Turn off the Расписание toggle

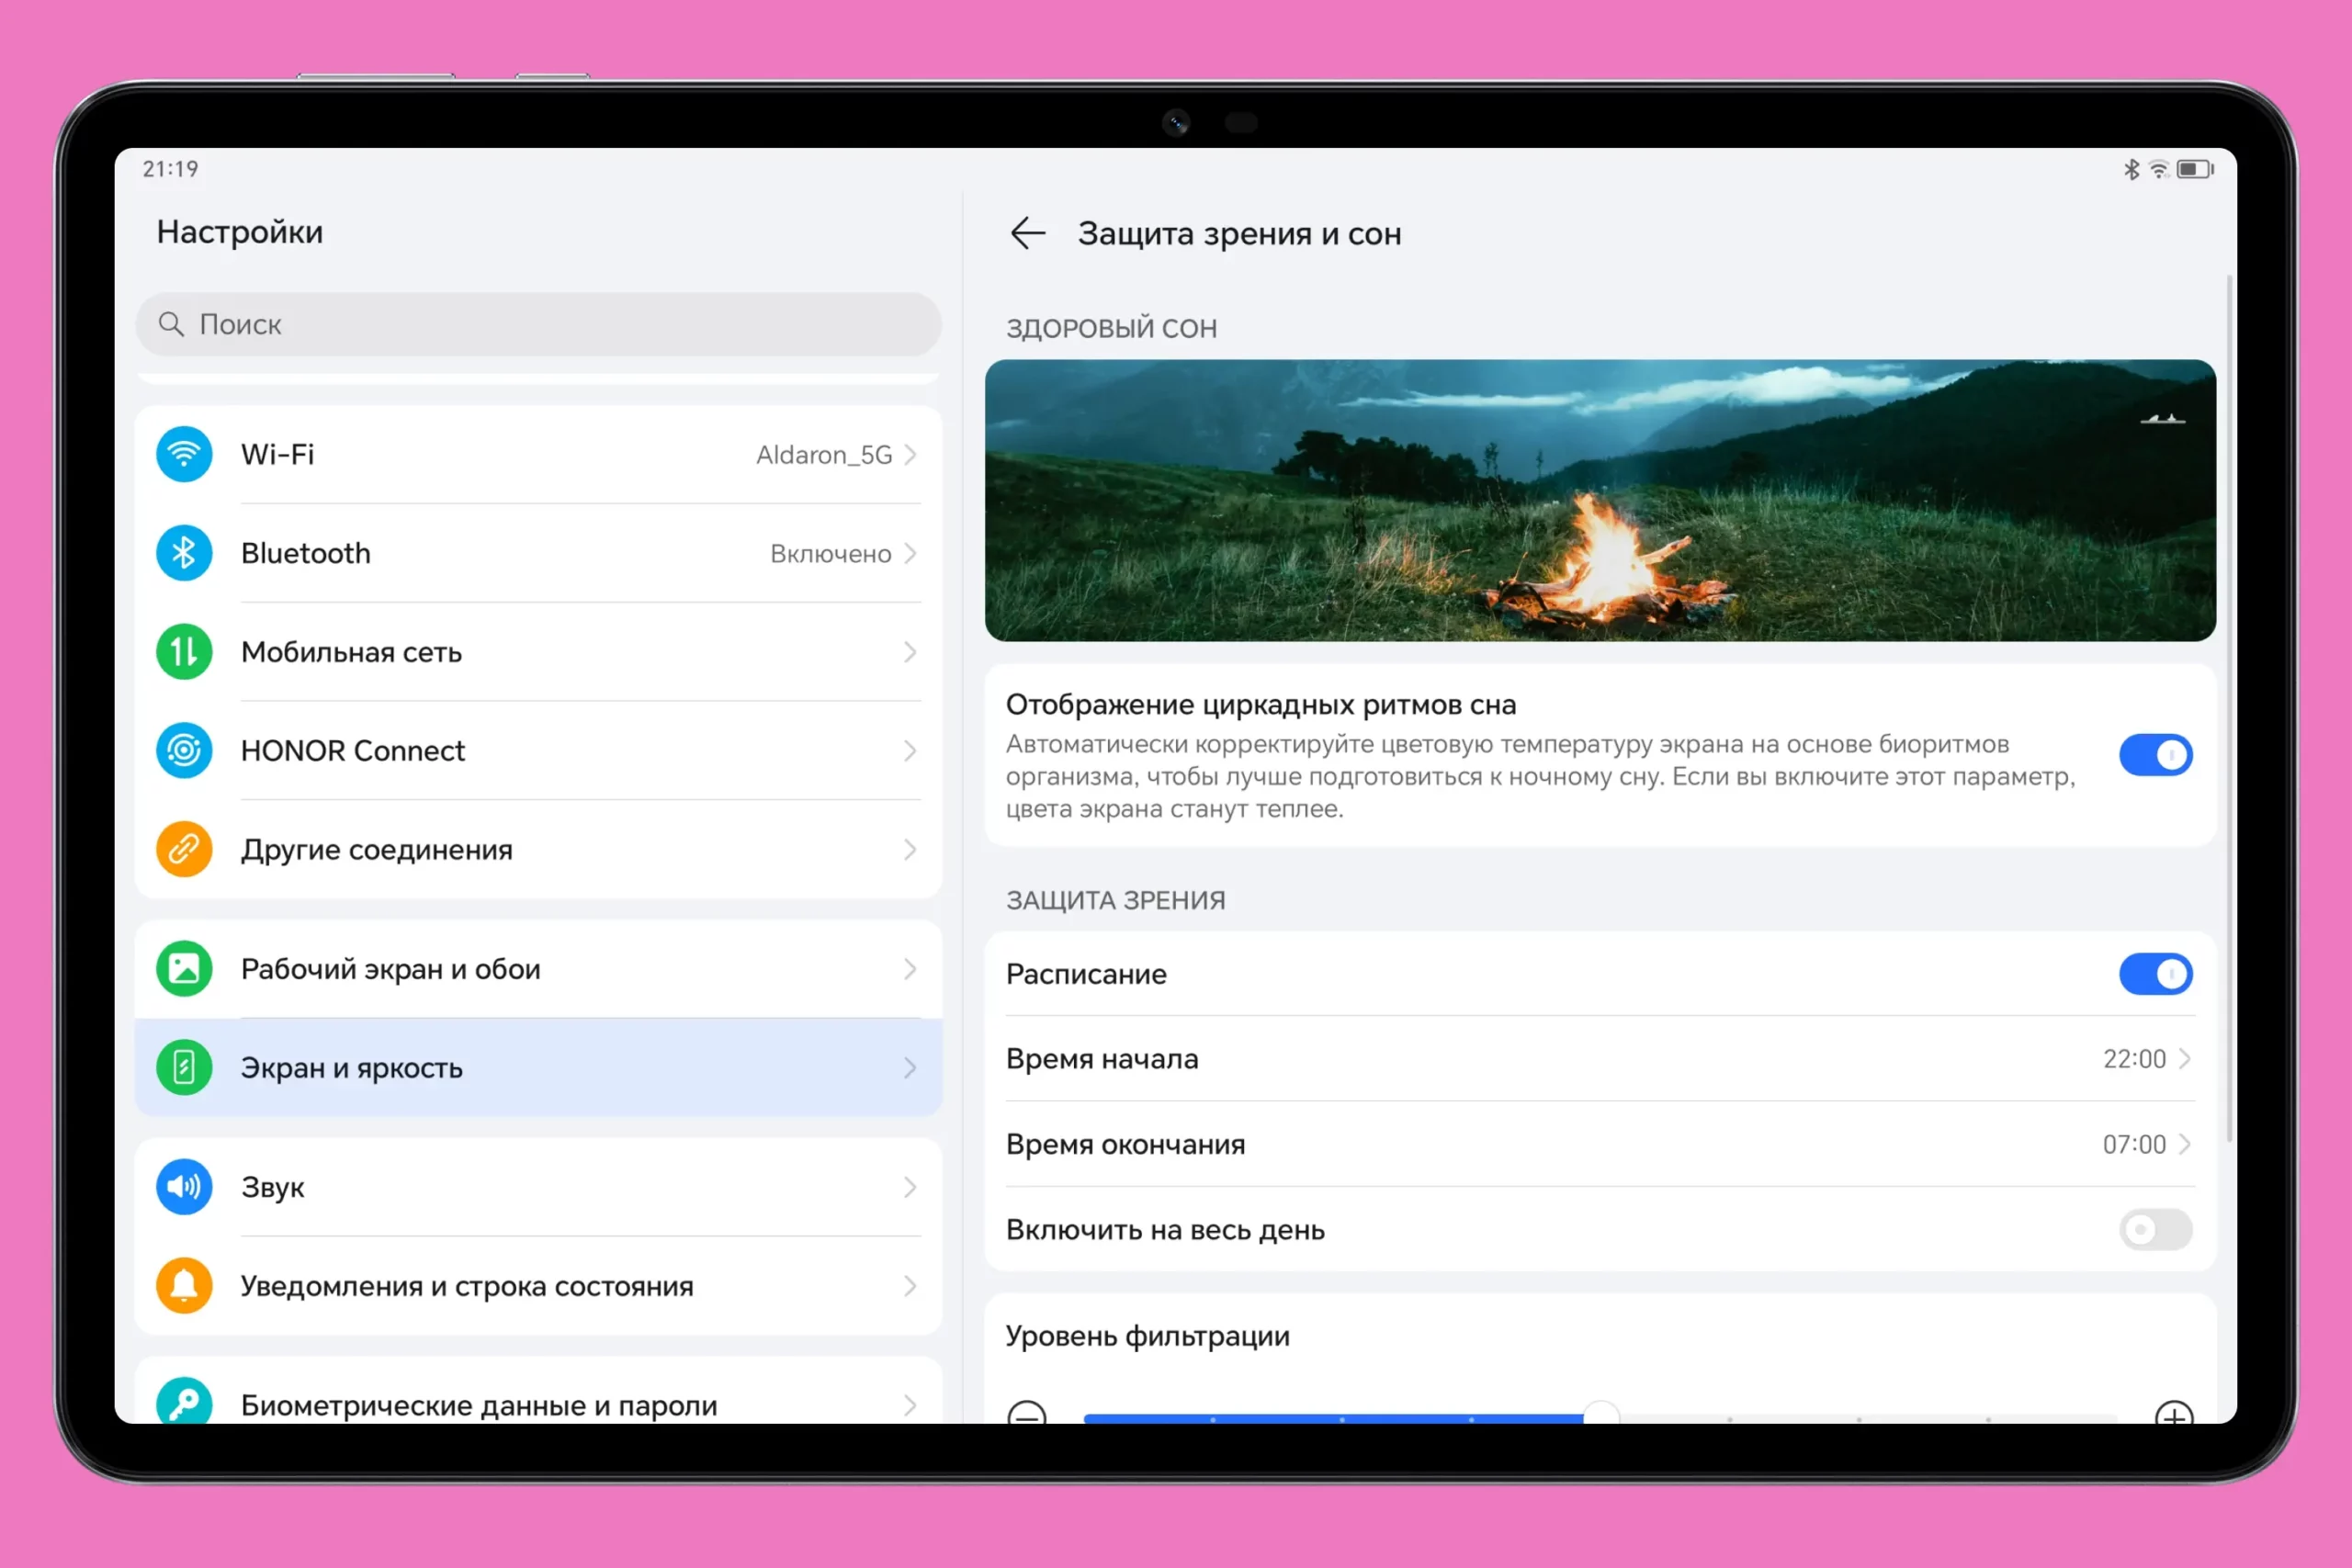(2155, 974)
